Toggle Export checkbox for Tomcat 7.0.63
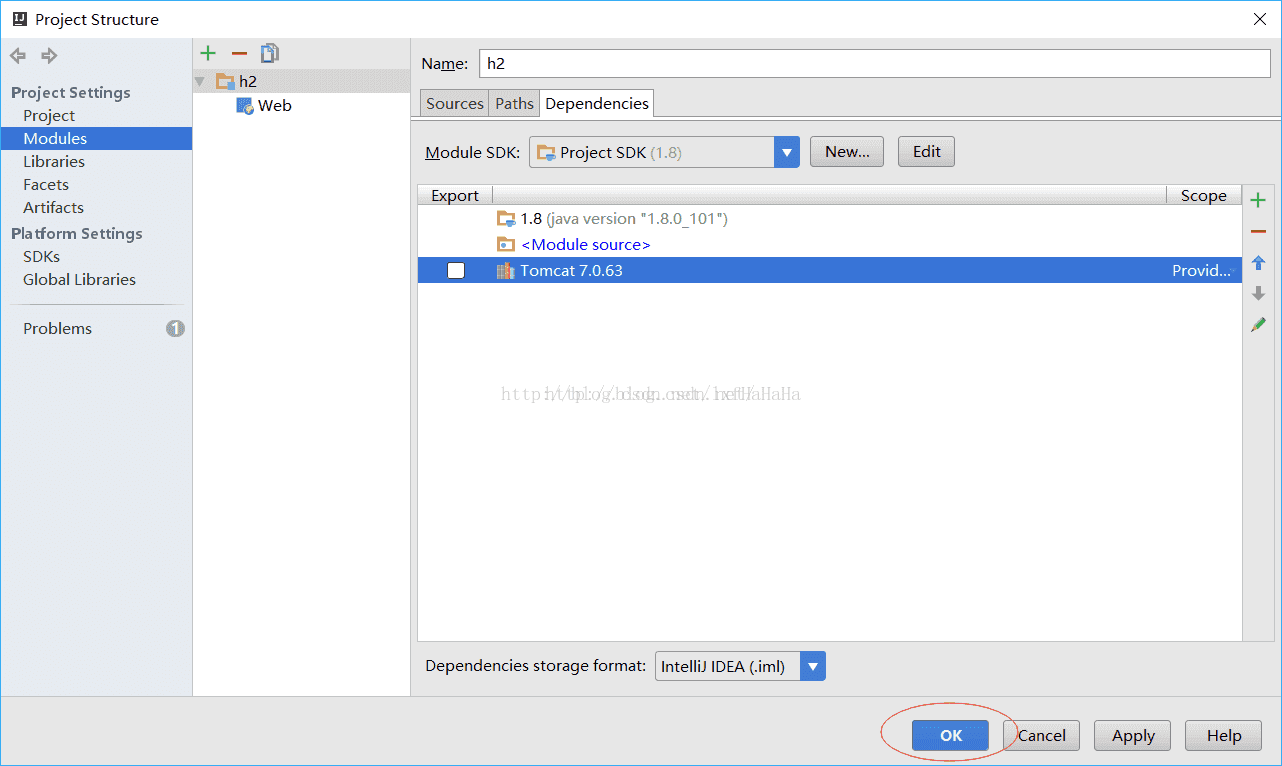This screenshot has width=1282, height=766. (x=456, y=270)
